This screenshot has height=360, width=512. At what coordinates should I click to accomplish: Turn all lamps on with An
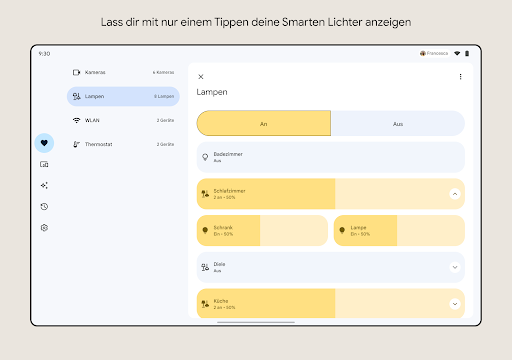point(264,124)
